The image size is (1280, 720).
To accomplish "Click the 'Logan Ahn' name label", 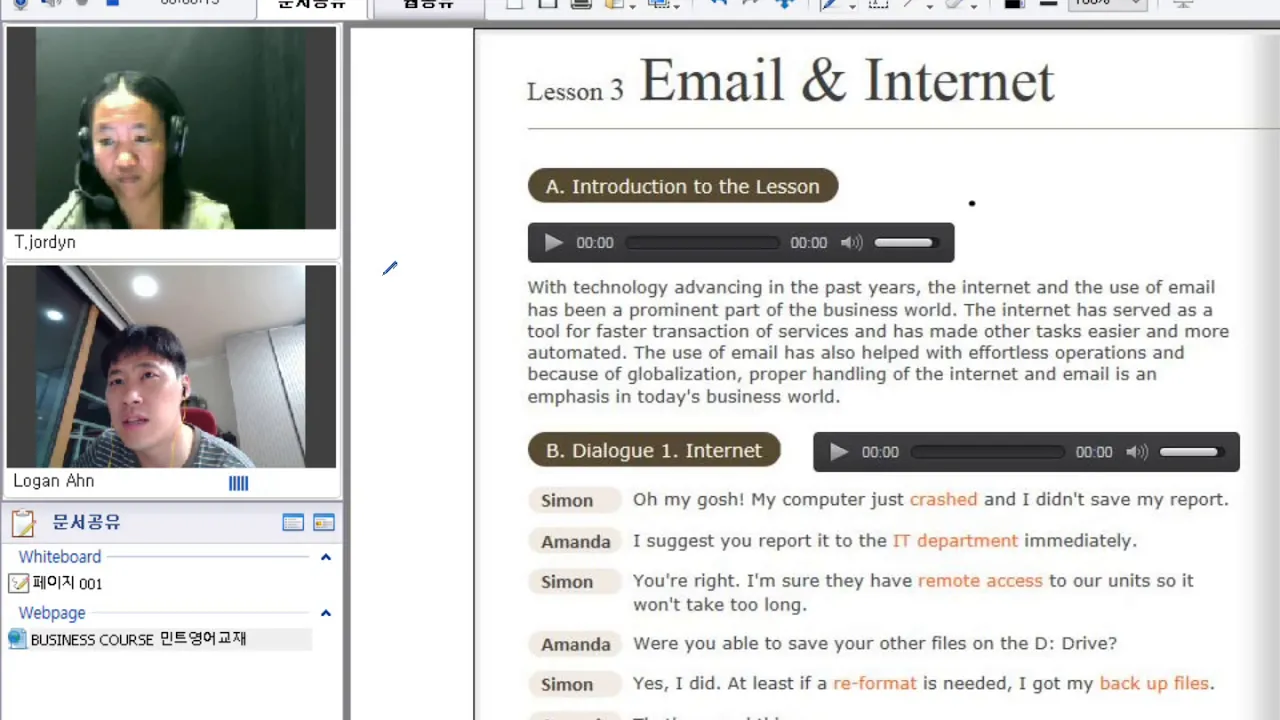I will pyautogui.click(x=54, y=481).
